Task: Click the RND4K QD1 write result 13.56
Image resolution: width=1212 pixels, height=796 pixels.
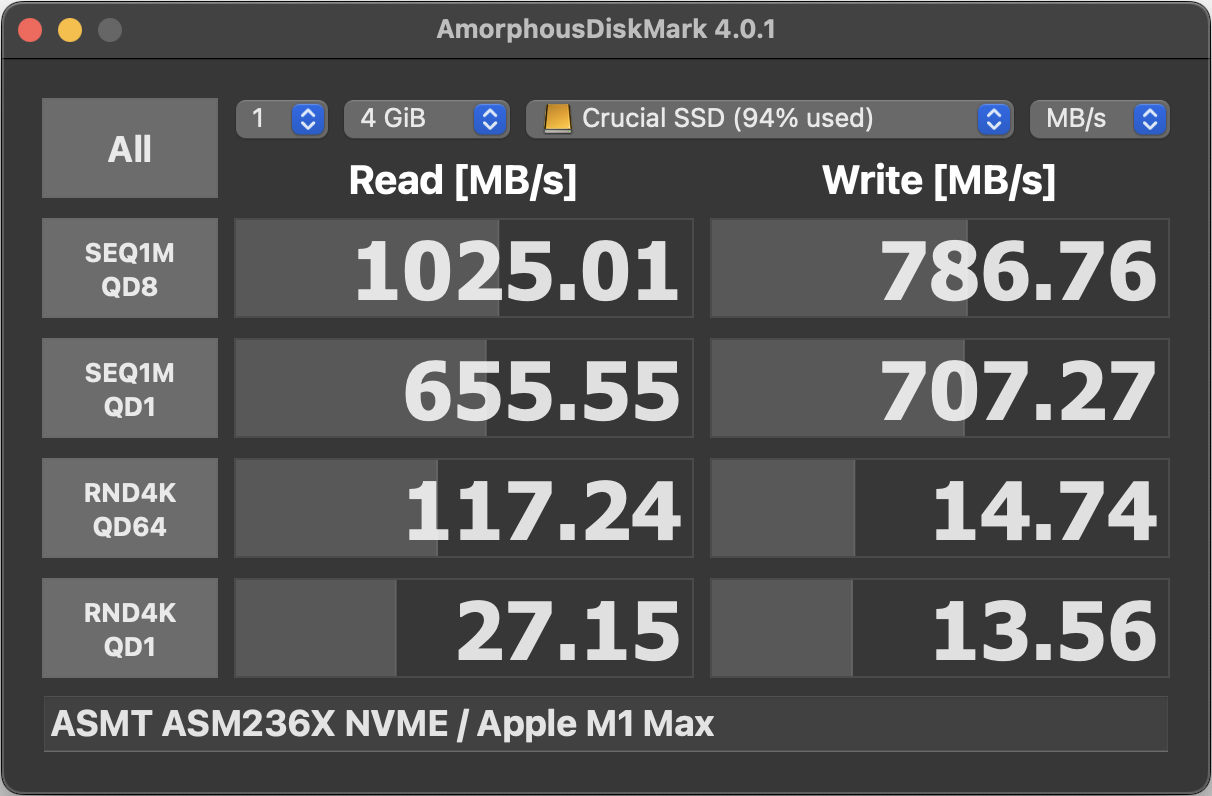Action: click(940, 628)
